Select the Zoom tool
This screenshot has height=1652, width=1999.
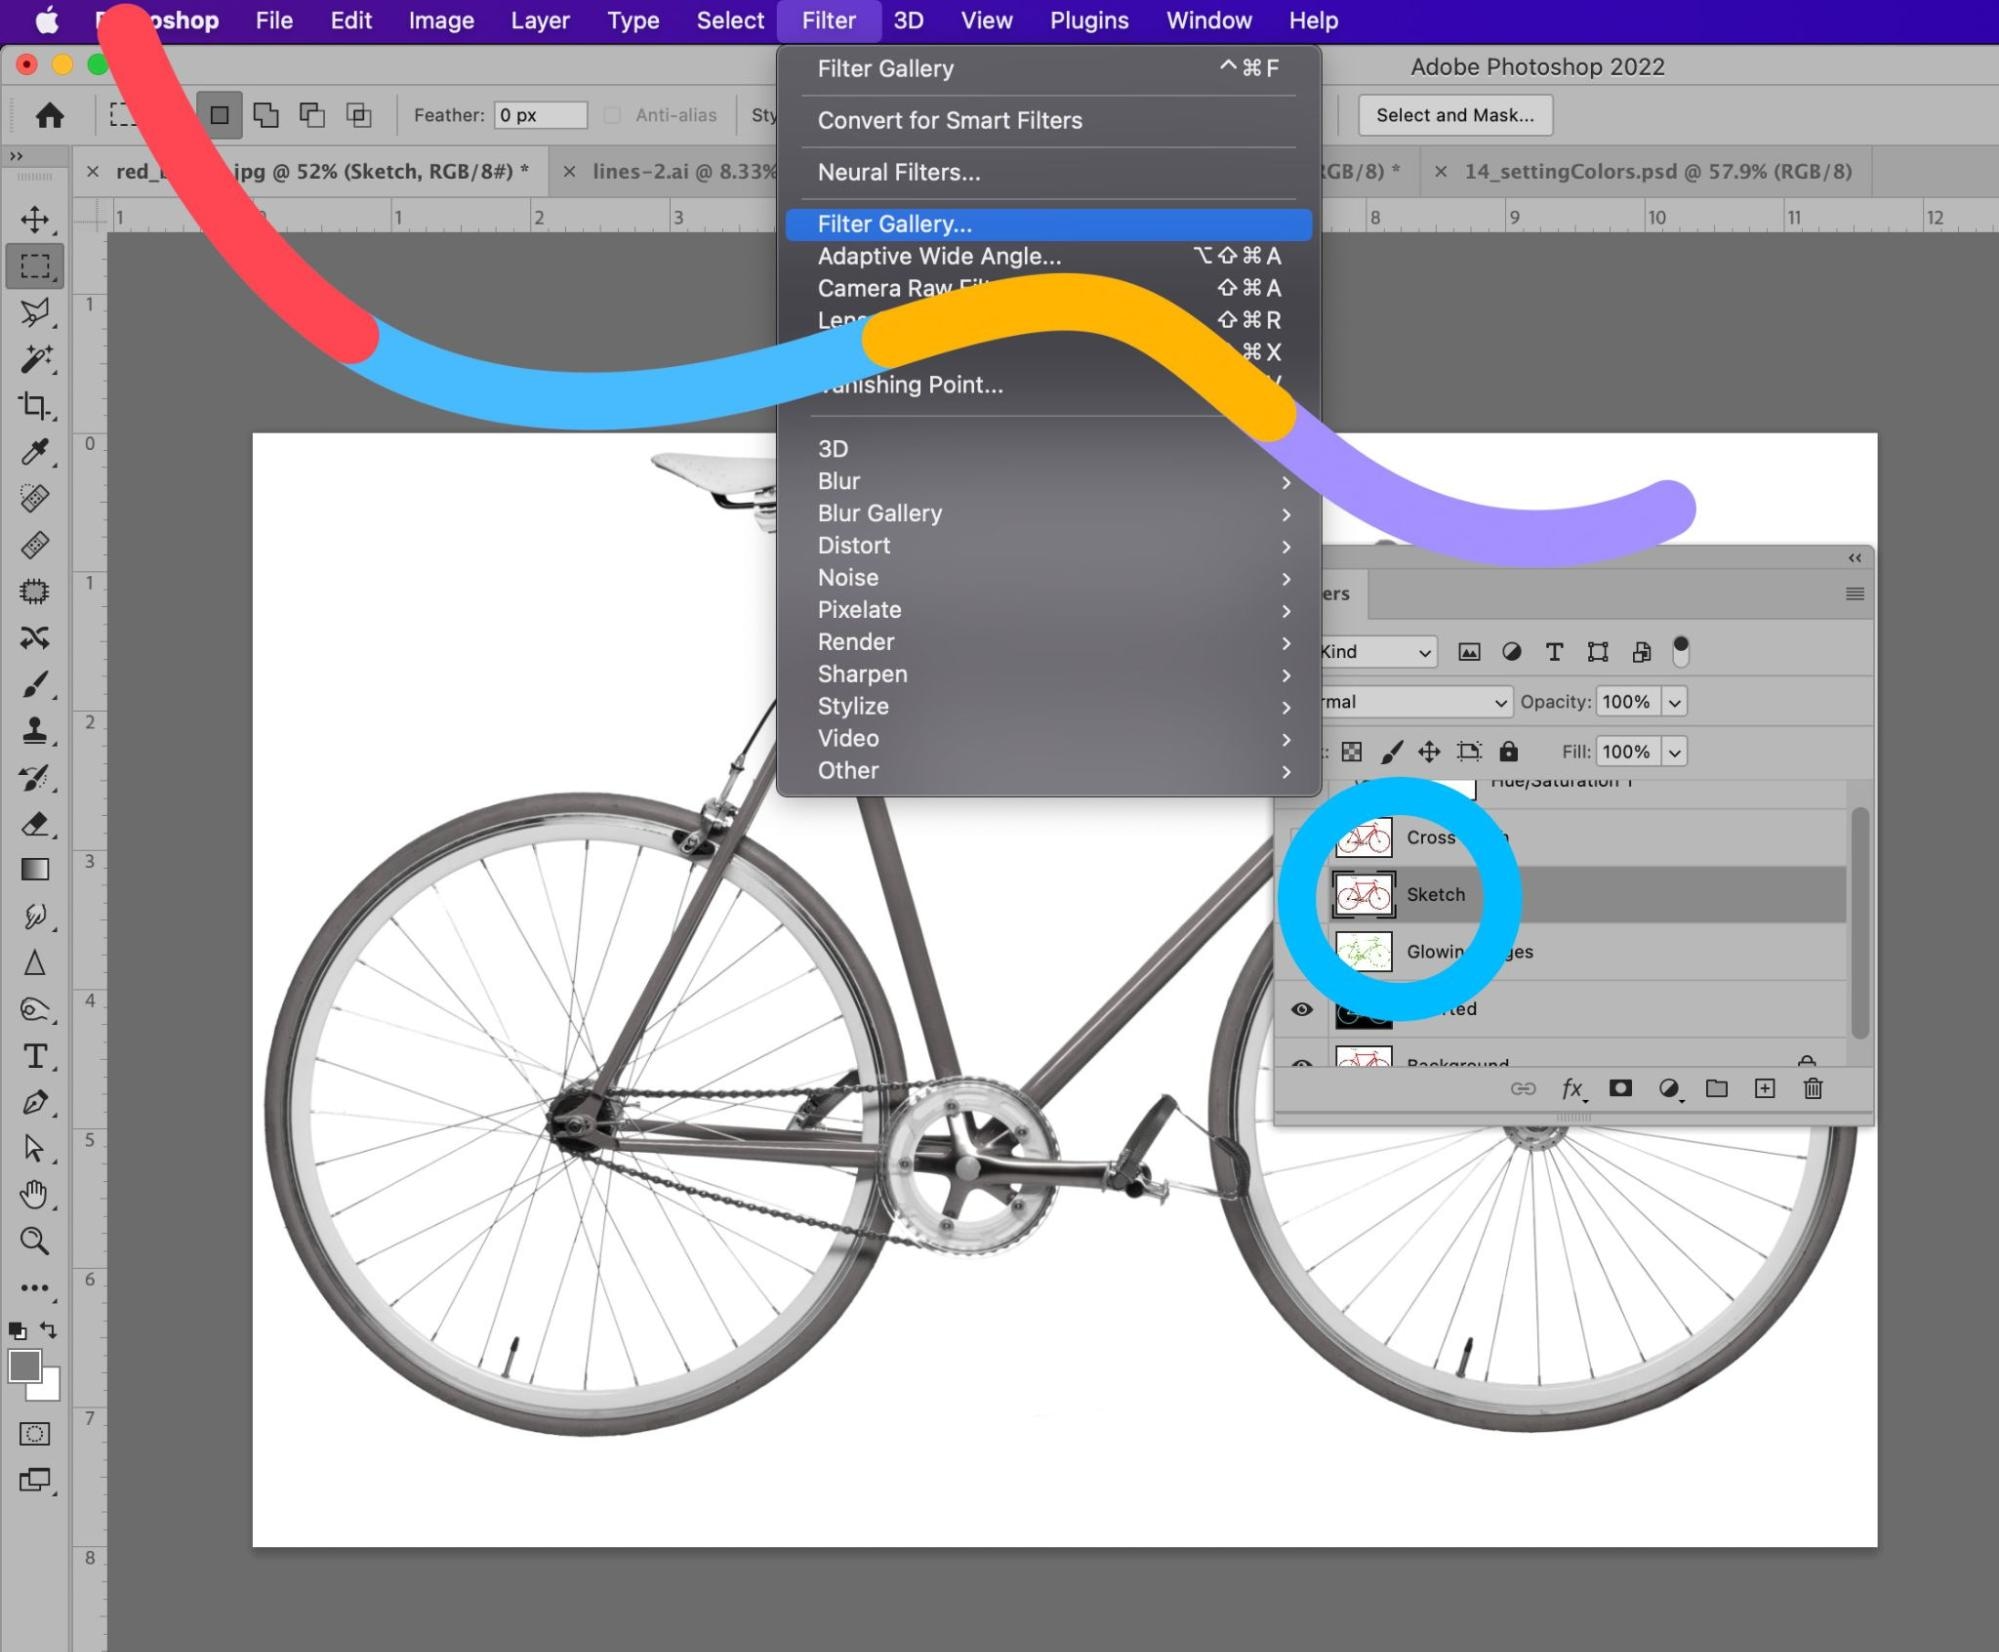(35, 1241)
